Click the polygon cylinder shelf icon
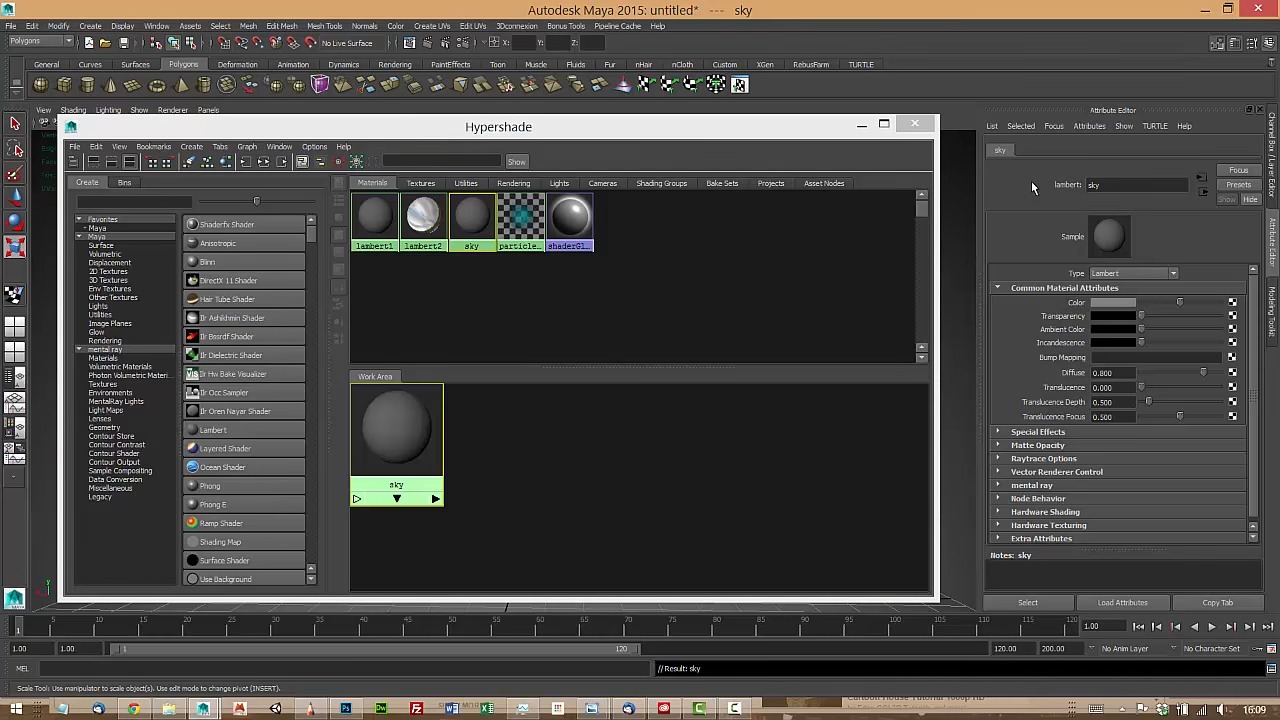Image resolution: width=1280 pixels, height=720 pixels. pyautogui.click(x=87, y=85)
